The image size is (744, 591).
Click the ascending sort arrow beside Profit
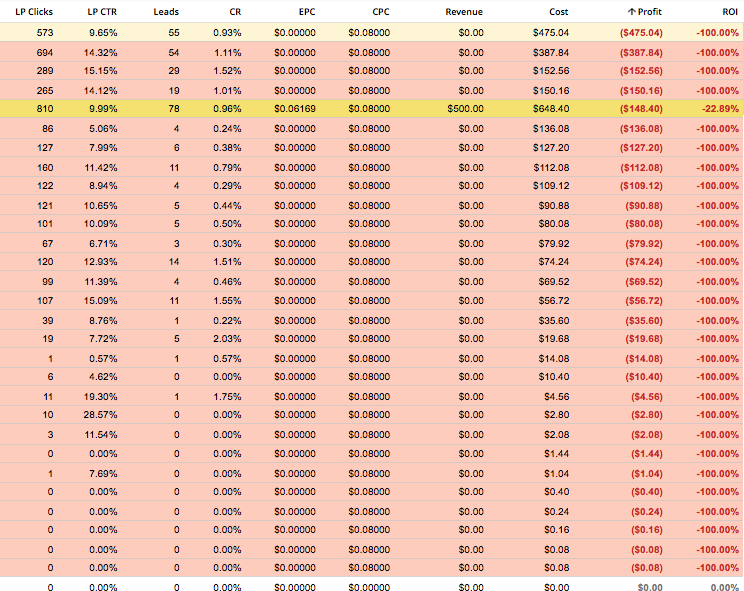point(631,12)
